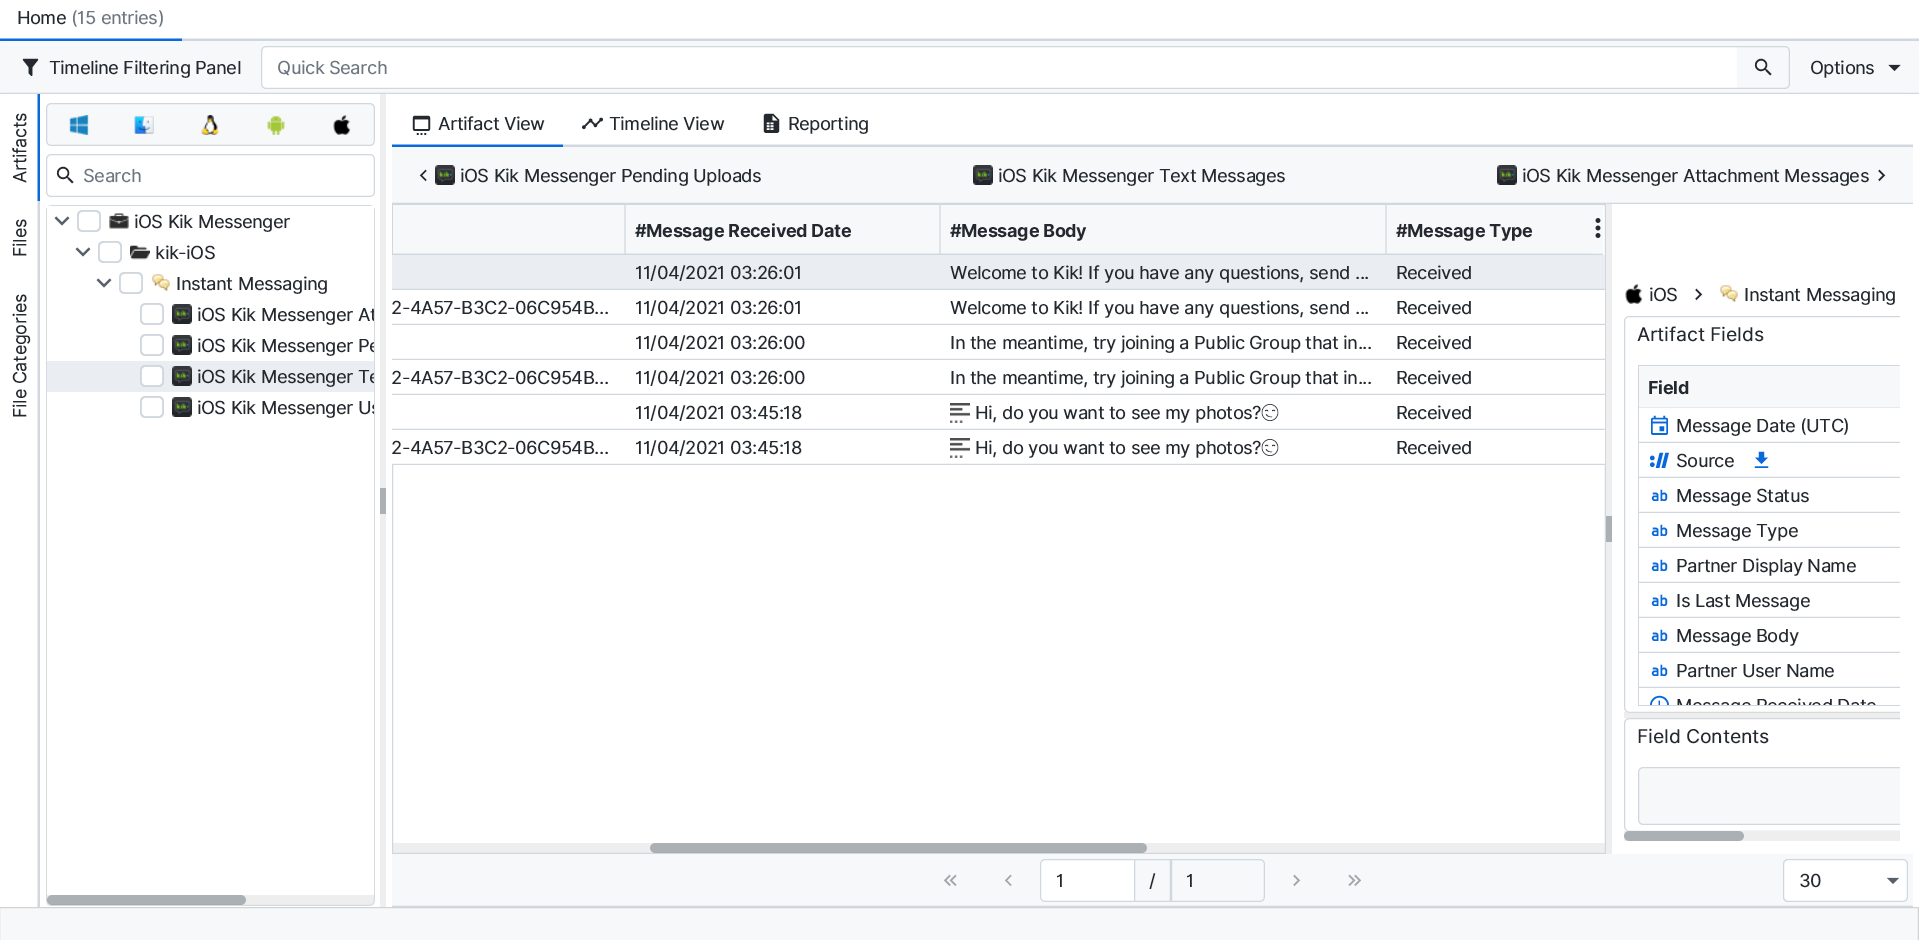Open the column options three-dot menu
Image resolution: width=1919 pixels, height=940 pixels.
pyautogui.click(x=1597, y=229)
